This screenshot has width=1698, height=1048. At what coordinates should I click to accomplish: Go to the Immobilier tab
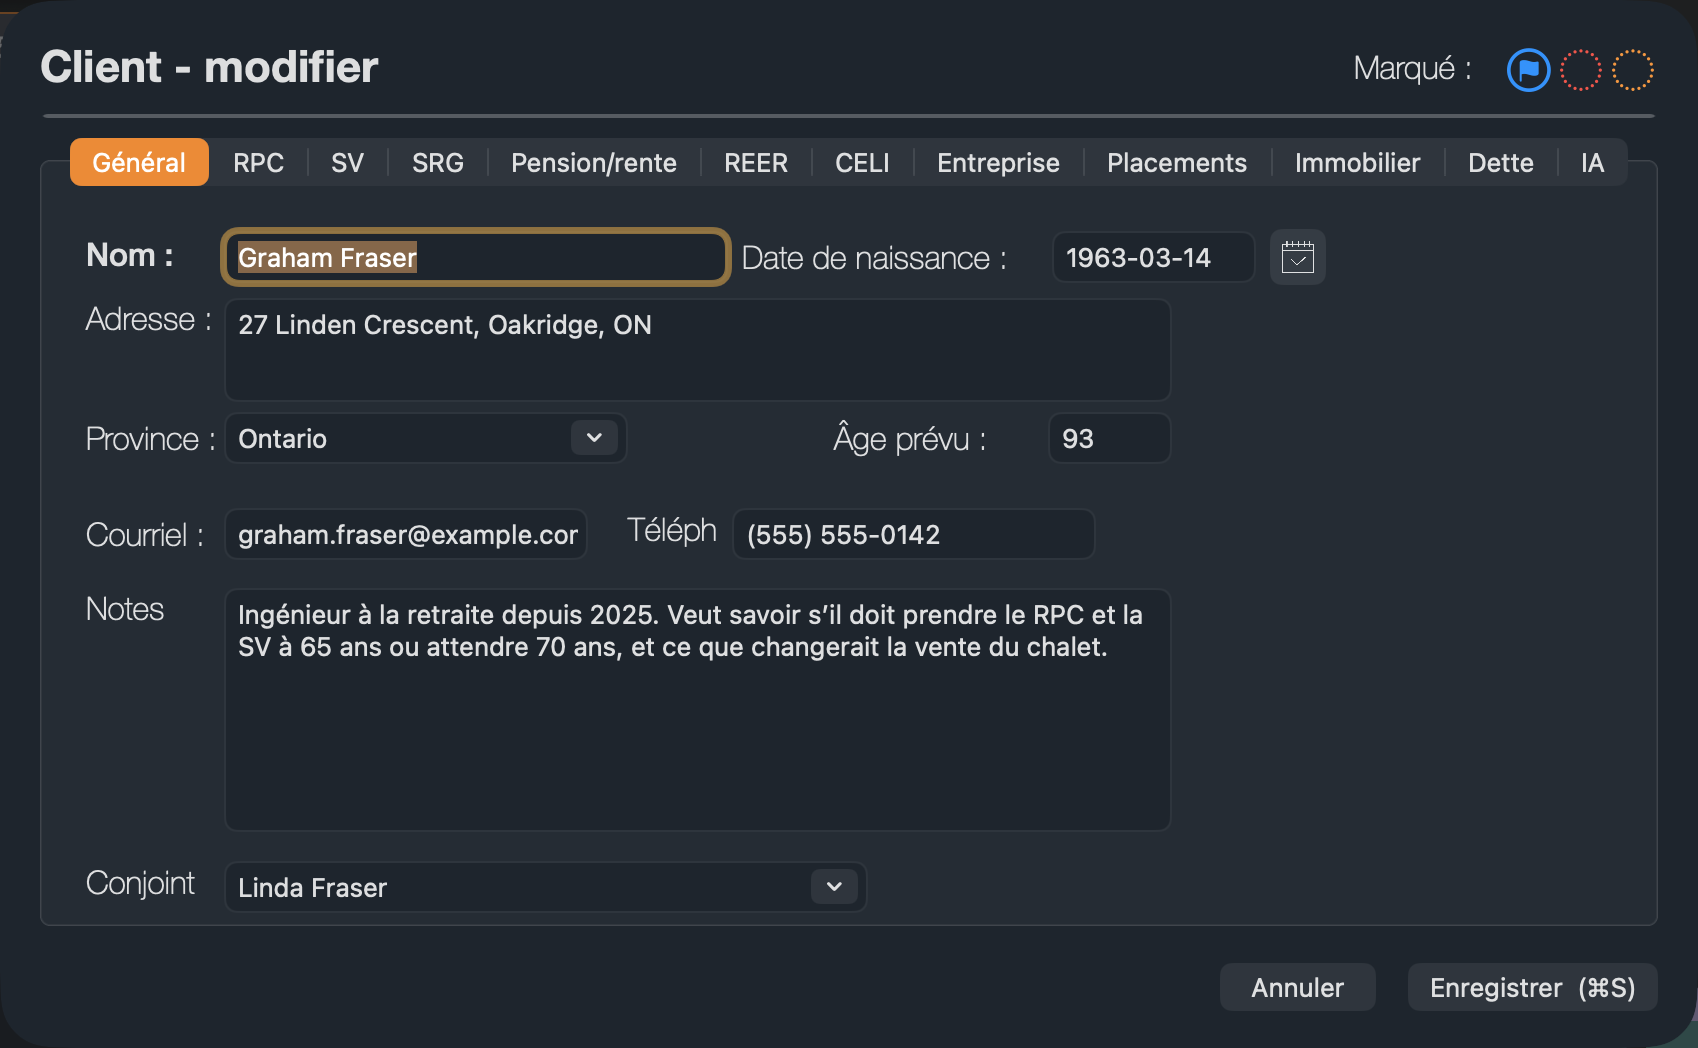tap(1357, 162)
